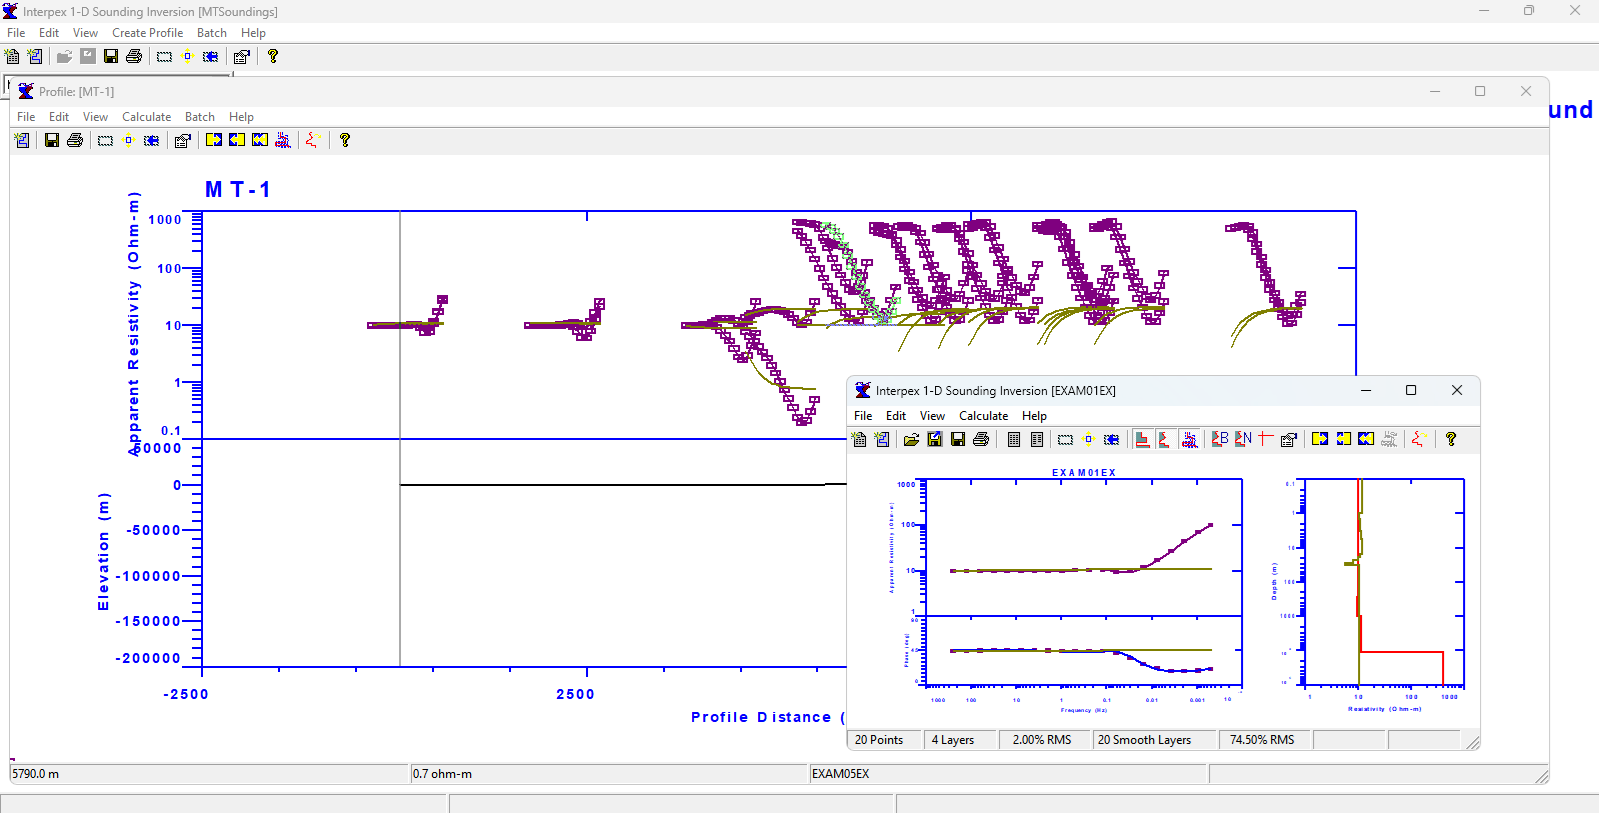Click the printer icon in the main MTSoundings toolbar

134,57
